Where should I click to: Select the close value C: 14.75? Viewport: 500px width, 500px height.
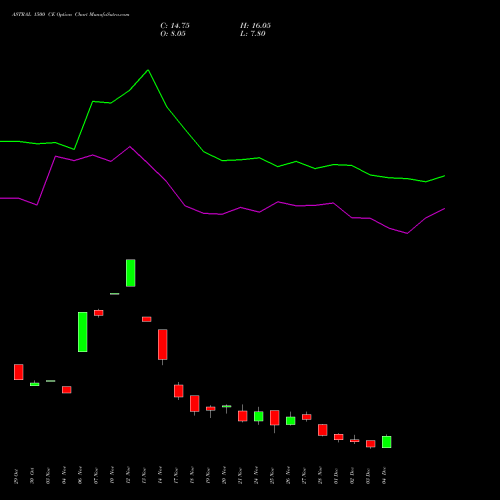pos(175,26)
